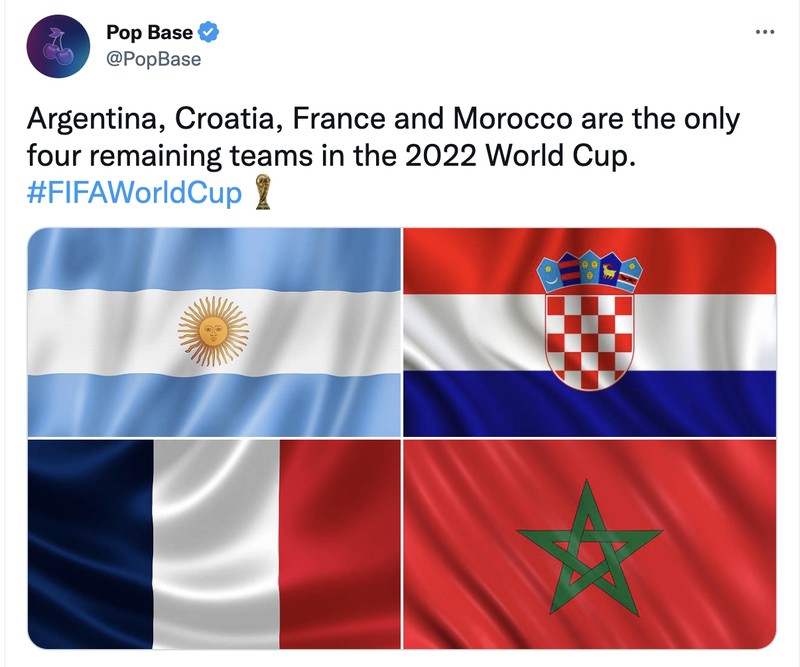This screenshot has height=667, width=800.
Task: Open the France flag image
Action: (213, 545)
